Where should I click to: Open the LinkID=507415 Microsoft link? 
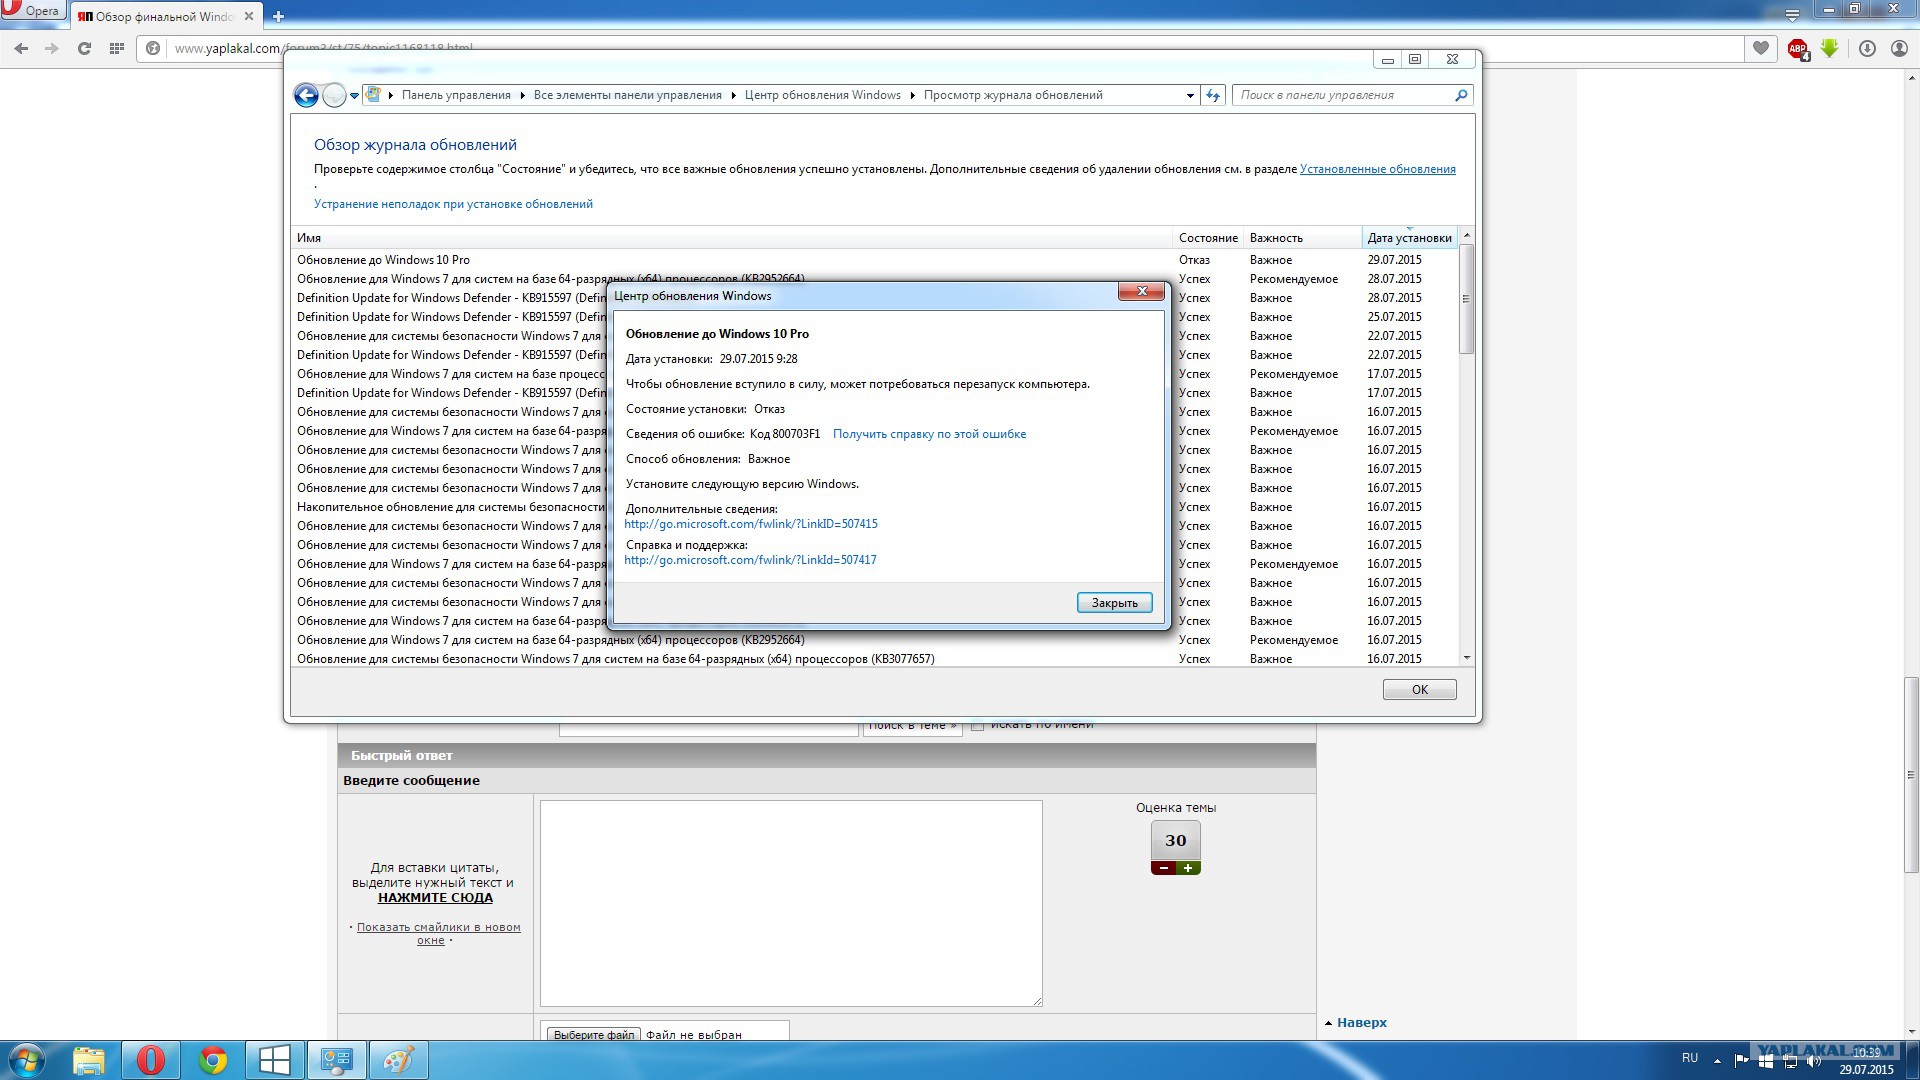751,524
